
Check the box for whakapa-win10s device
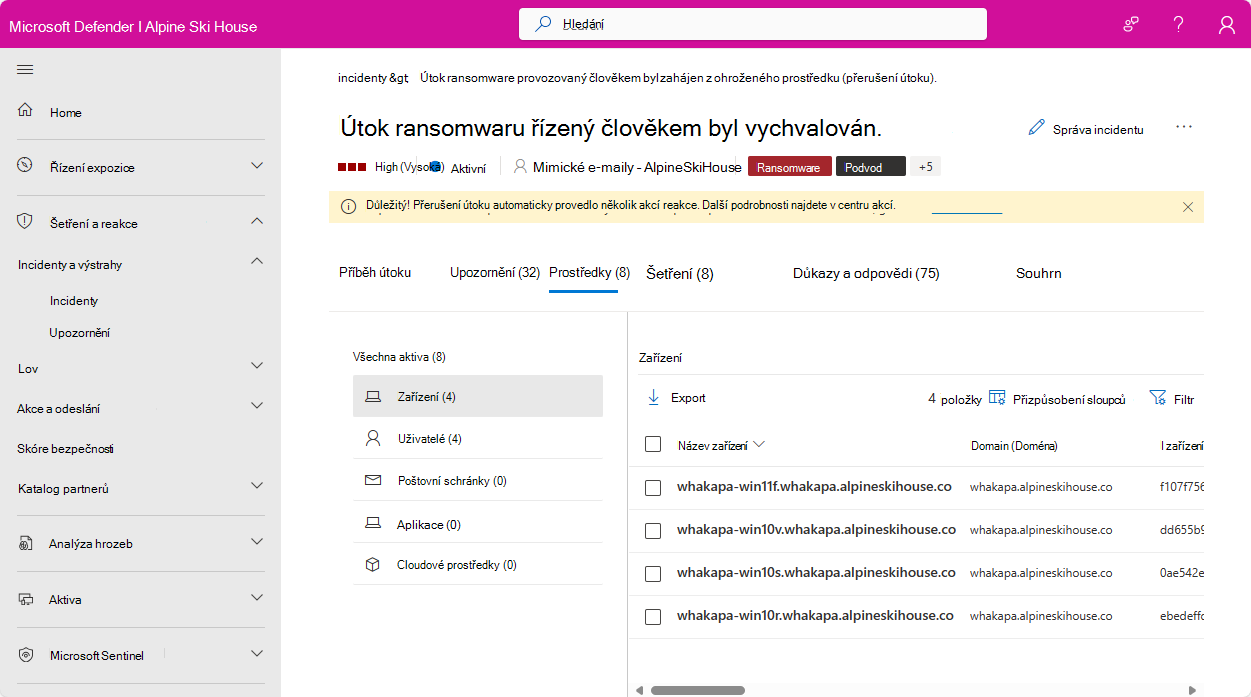pyautogui.click(x=653, y=574)
